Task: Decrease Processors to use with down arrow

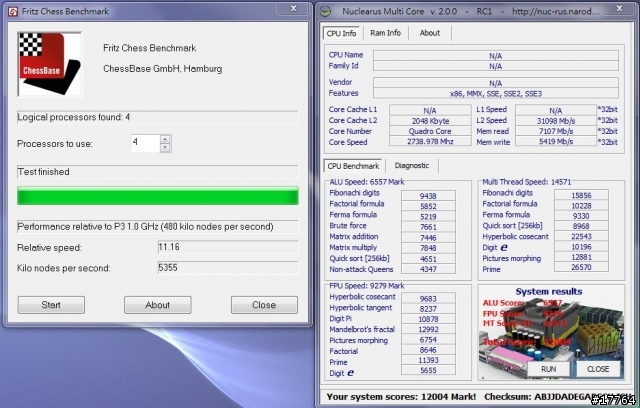Action: [165, 147]
